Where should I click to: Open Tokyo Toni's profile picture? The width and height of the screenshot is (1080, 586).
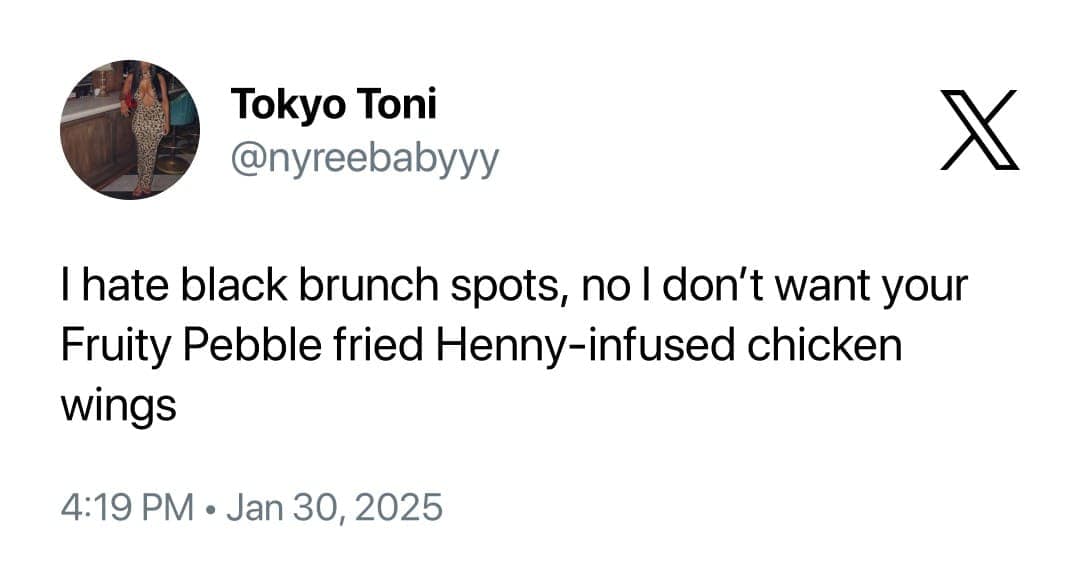coord(130,130)
